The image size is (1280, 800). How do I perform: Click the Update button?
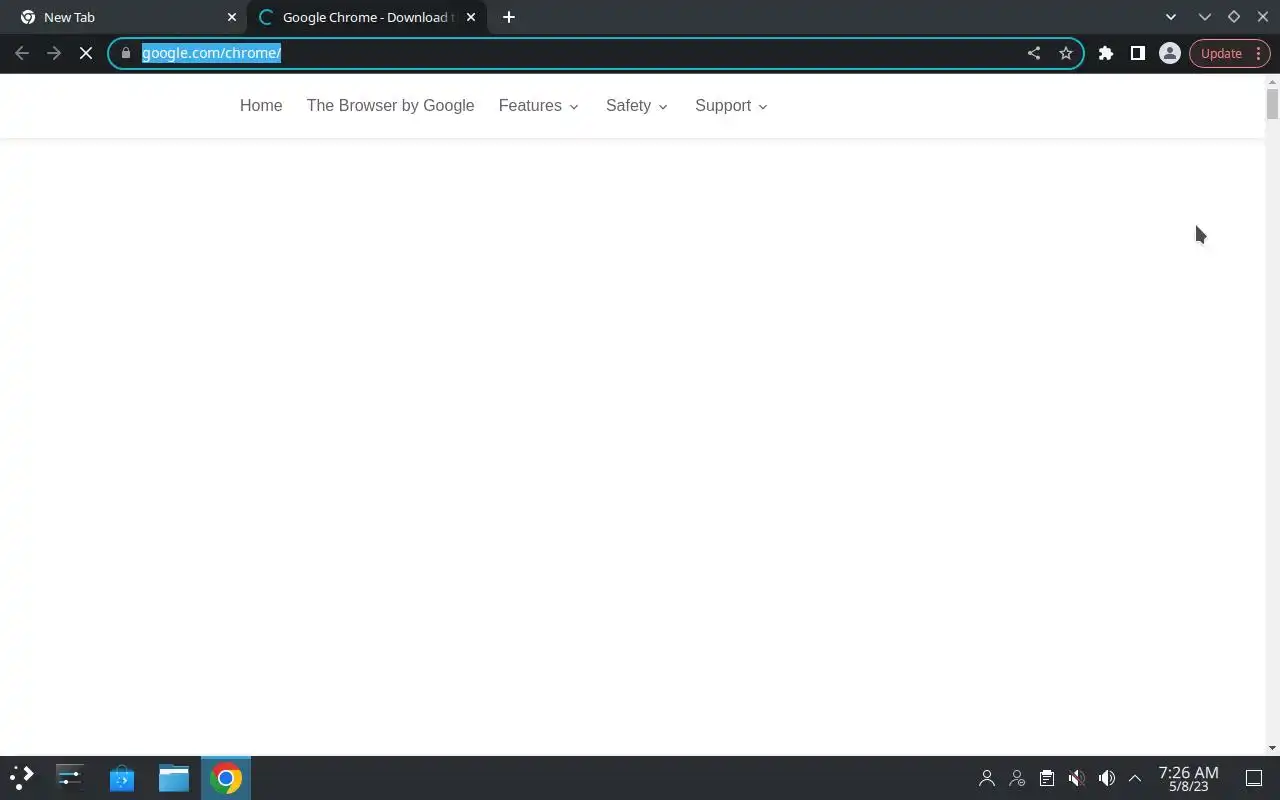1230,53
